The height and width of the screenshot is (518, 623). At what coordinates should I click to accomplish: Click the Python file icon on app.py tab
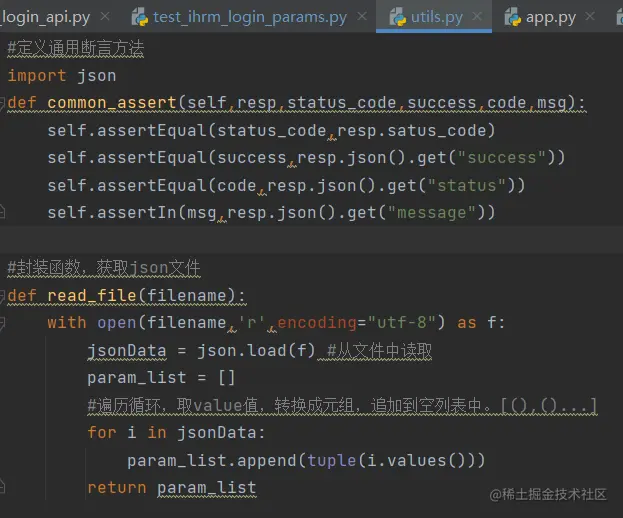click(513, 18)
